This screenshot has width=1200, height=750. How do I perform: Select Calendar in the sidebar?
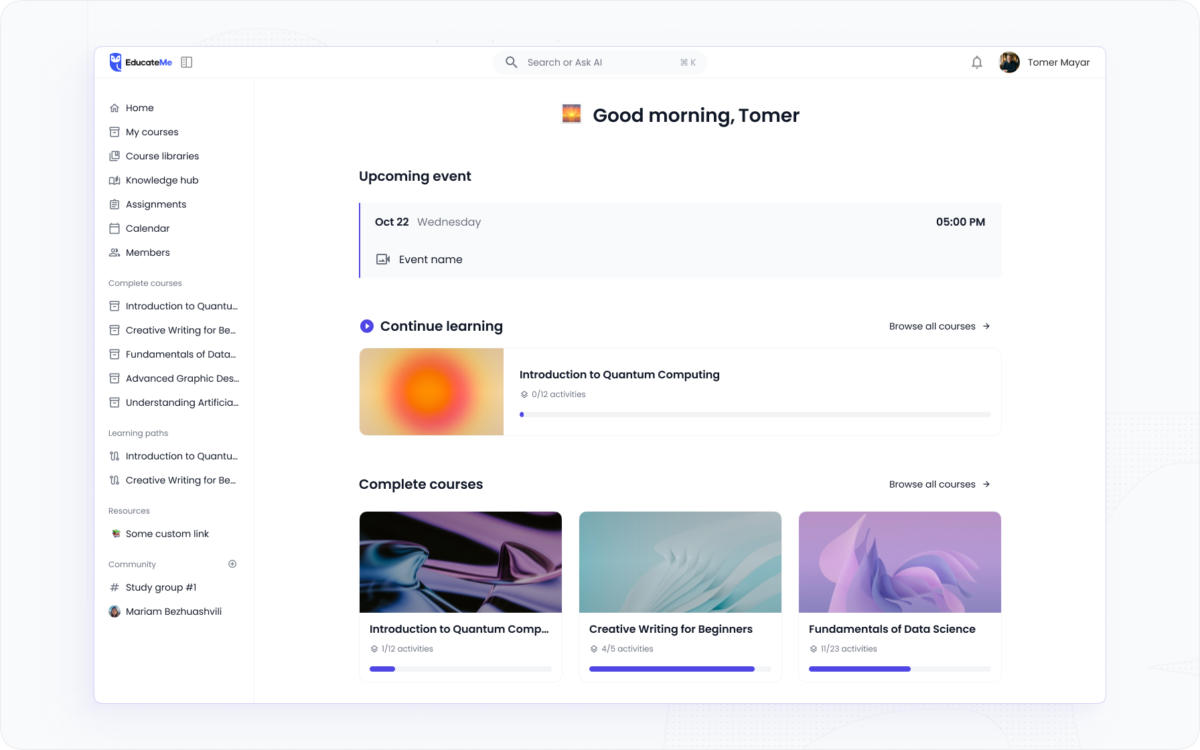coord(147,228)
